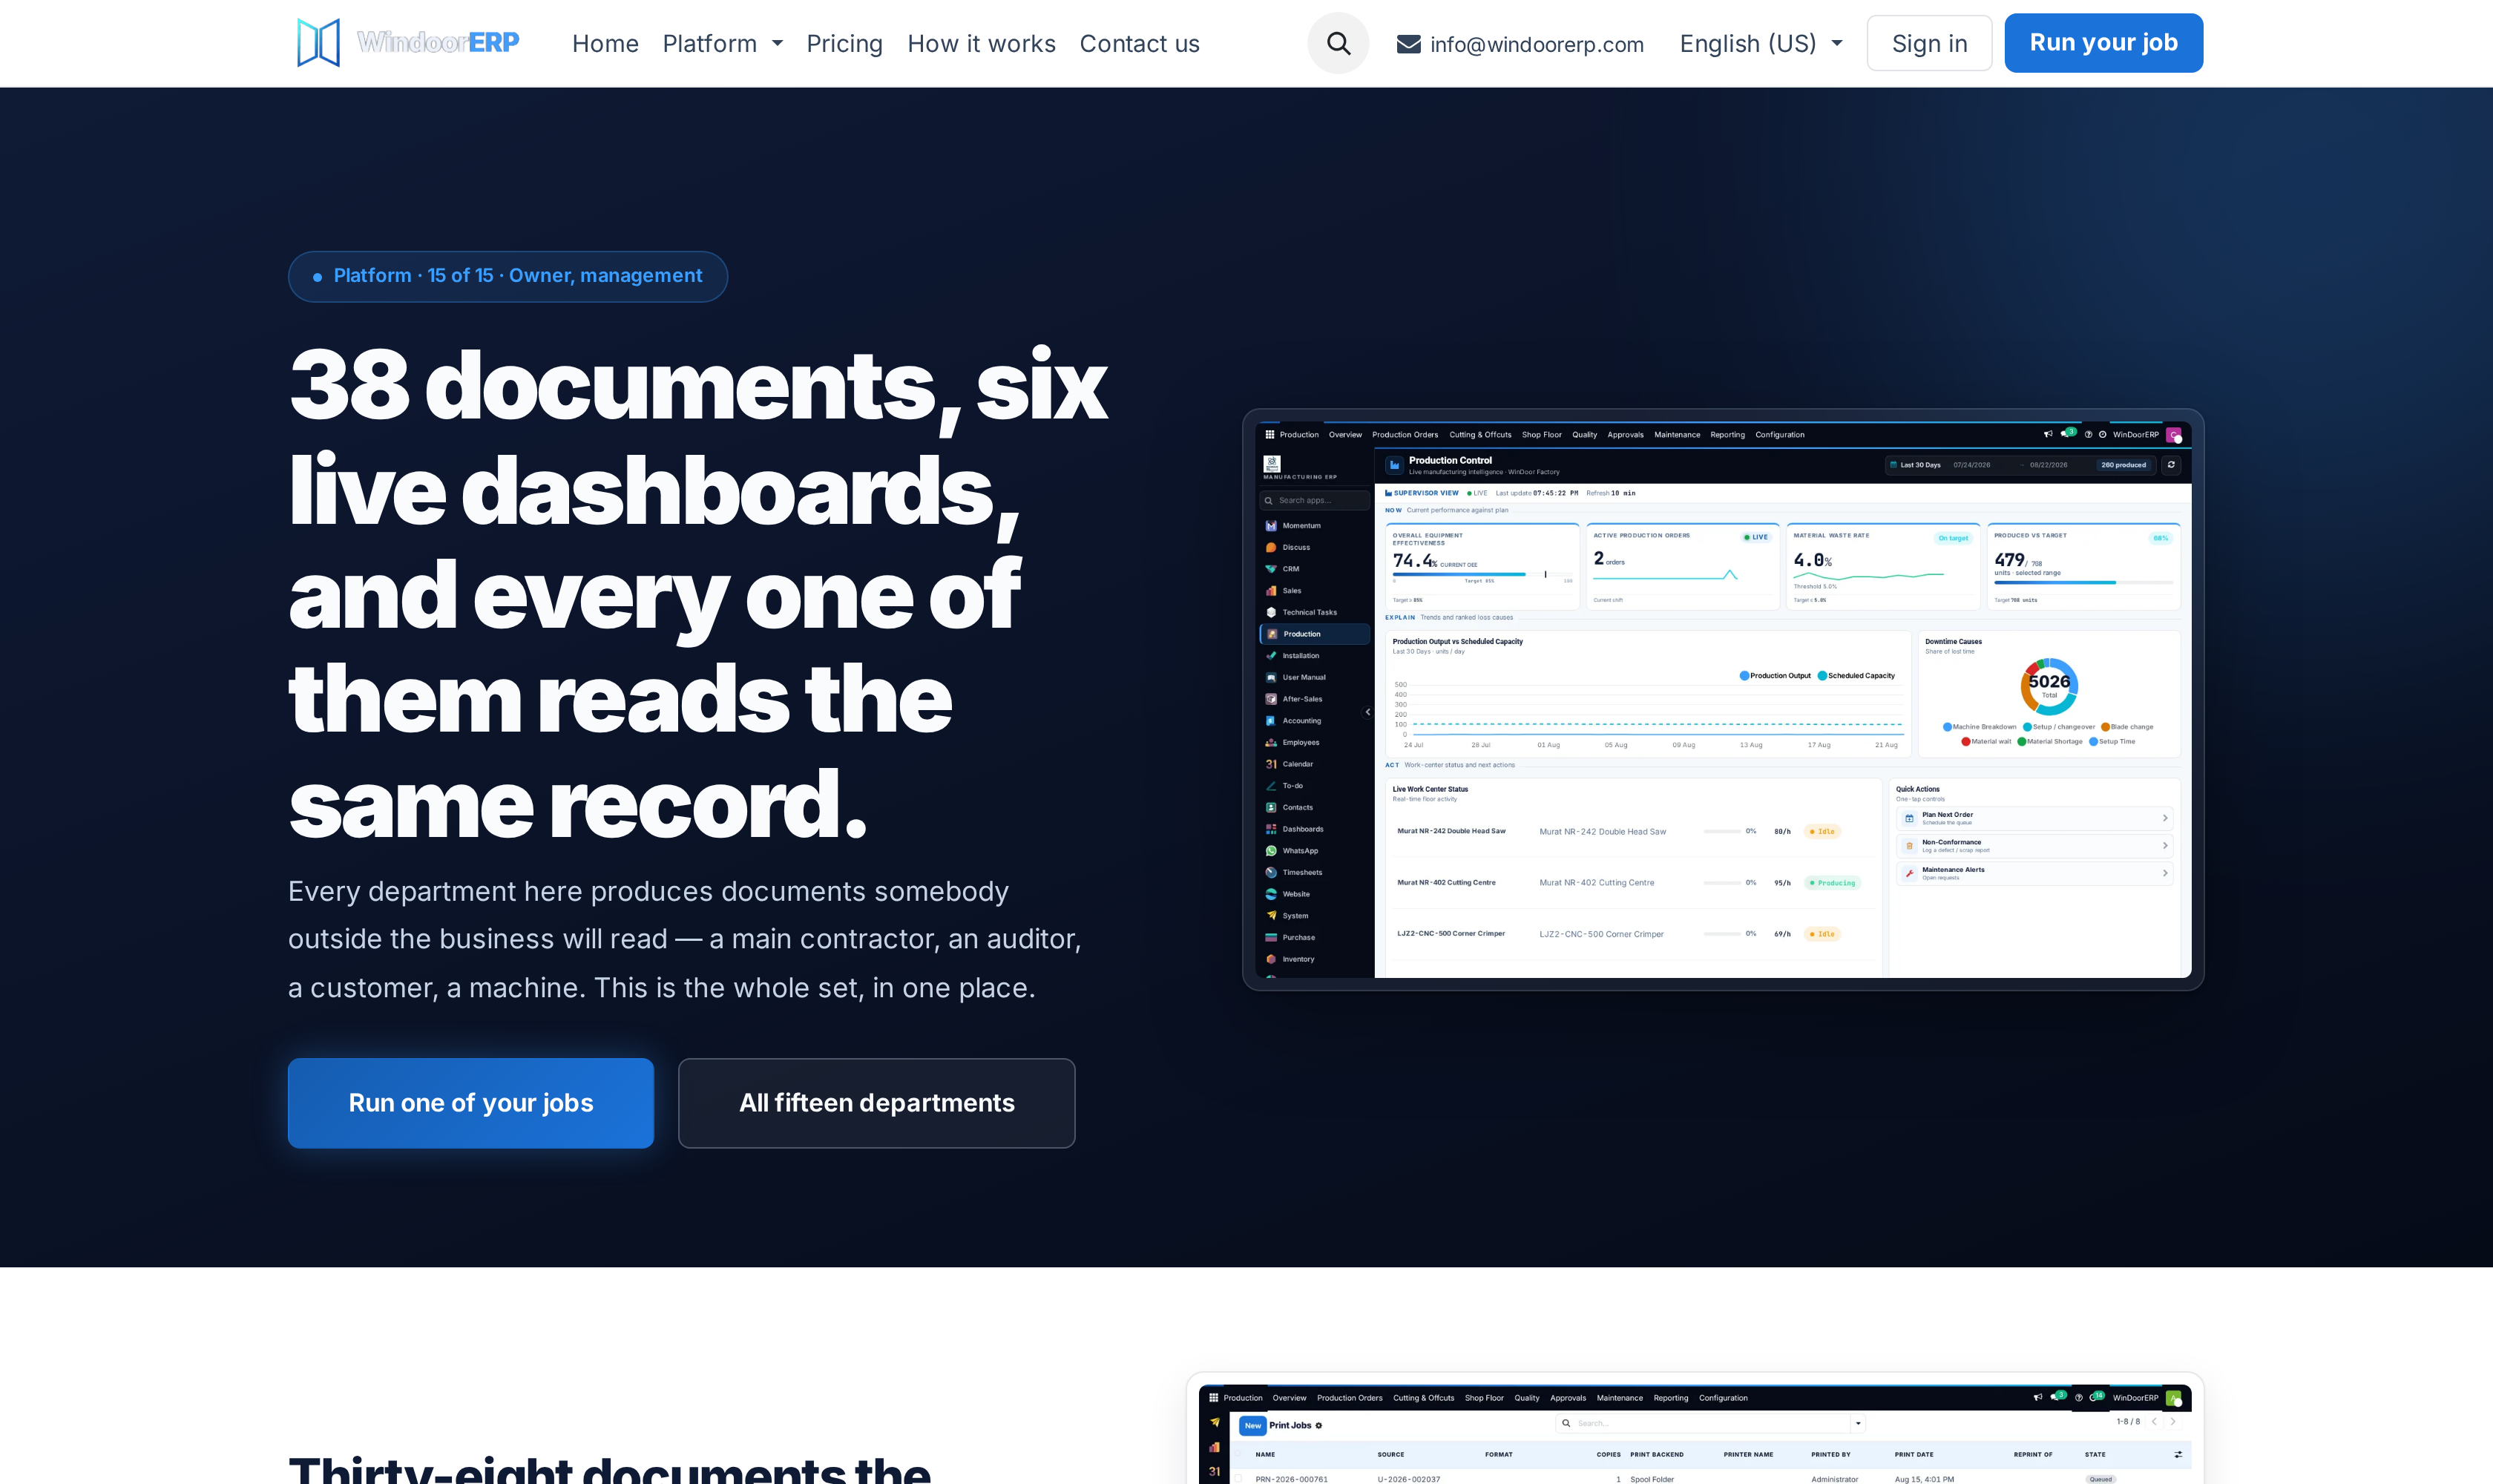The width and height of the screenshot is (2493, 1484).
Task: Collapse the dashboard sidebar with the chevron arrow
Action: click(x=1367, y=712)
